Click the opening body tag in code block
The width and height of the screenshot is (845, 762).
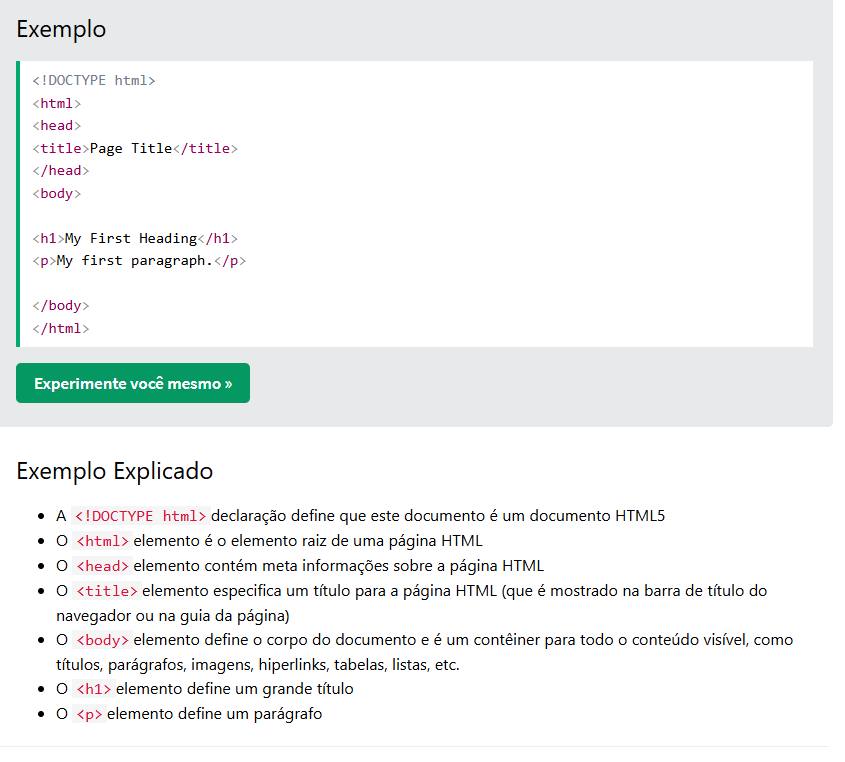pos(56,193)
